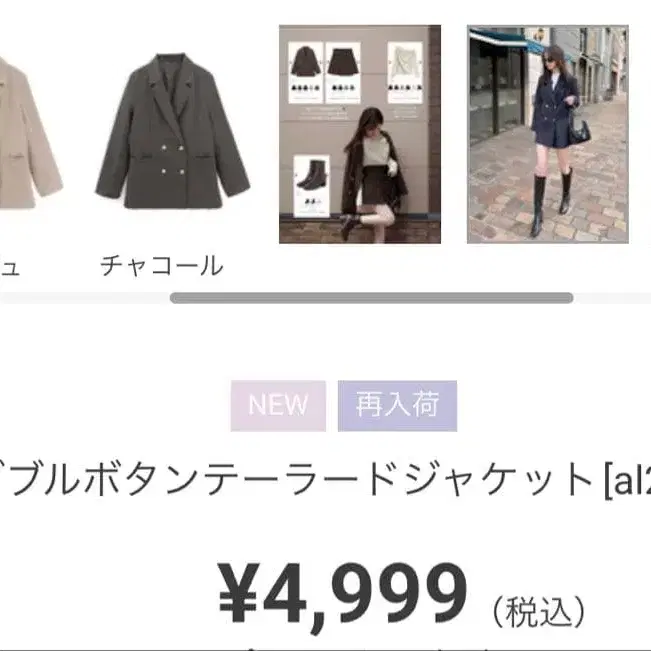The image size is (651, 651).
Task: Tap the partially visible beige color label
Action: pos(9,267)
